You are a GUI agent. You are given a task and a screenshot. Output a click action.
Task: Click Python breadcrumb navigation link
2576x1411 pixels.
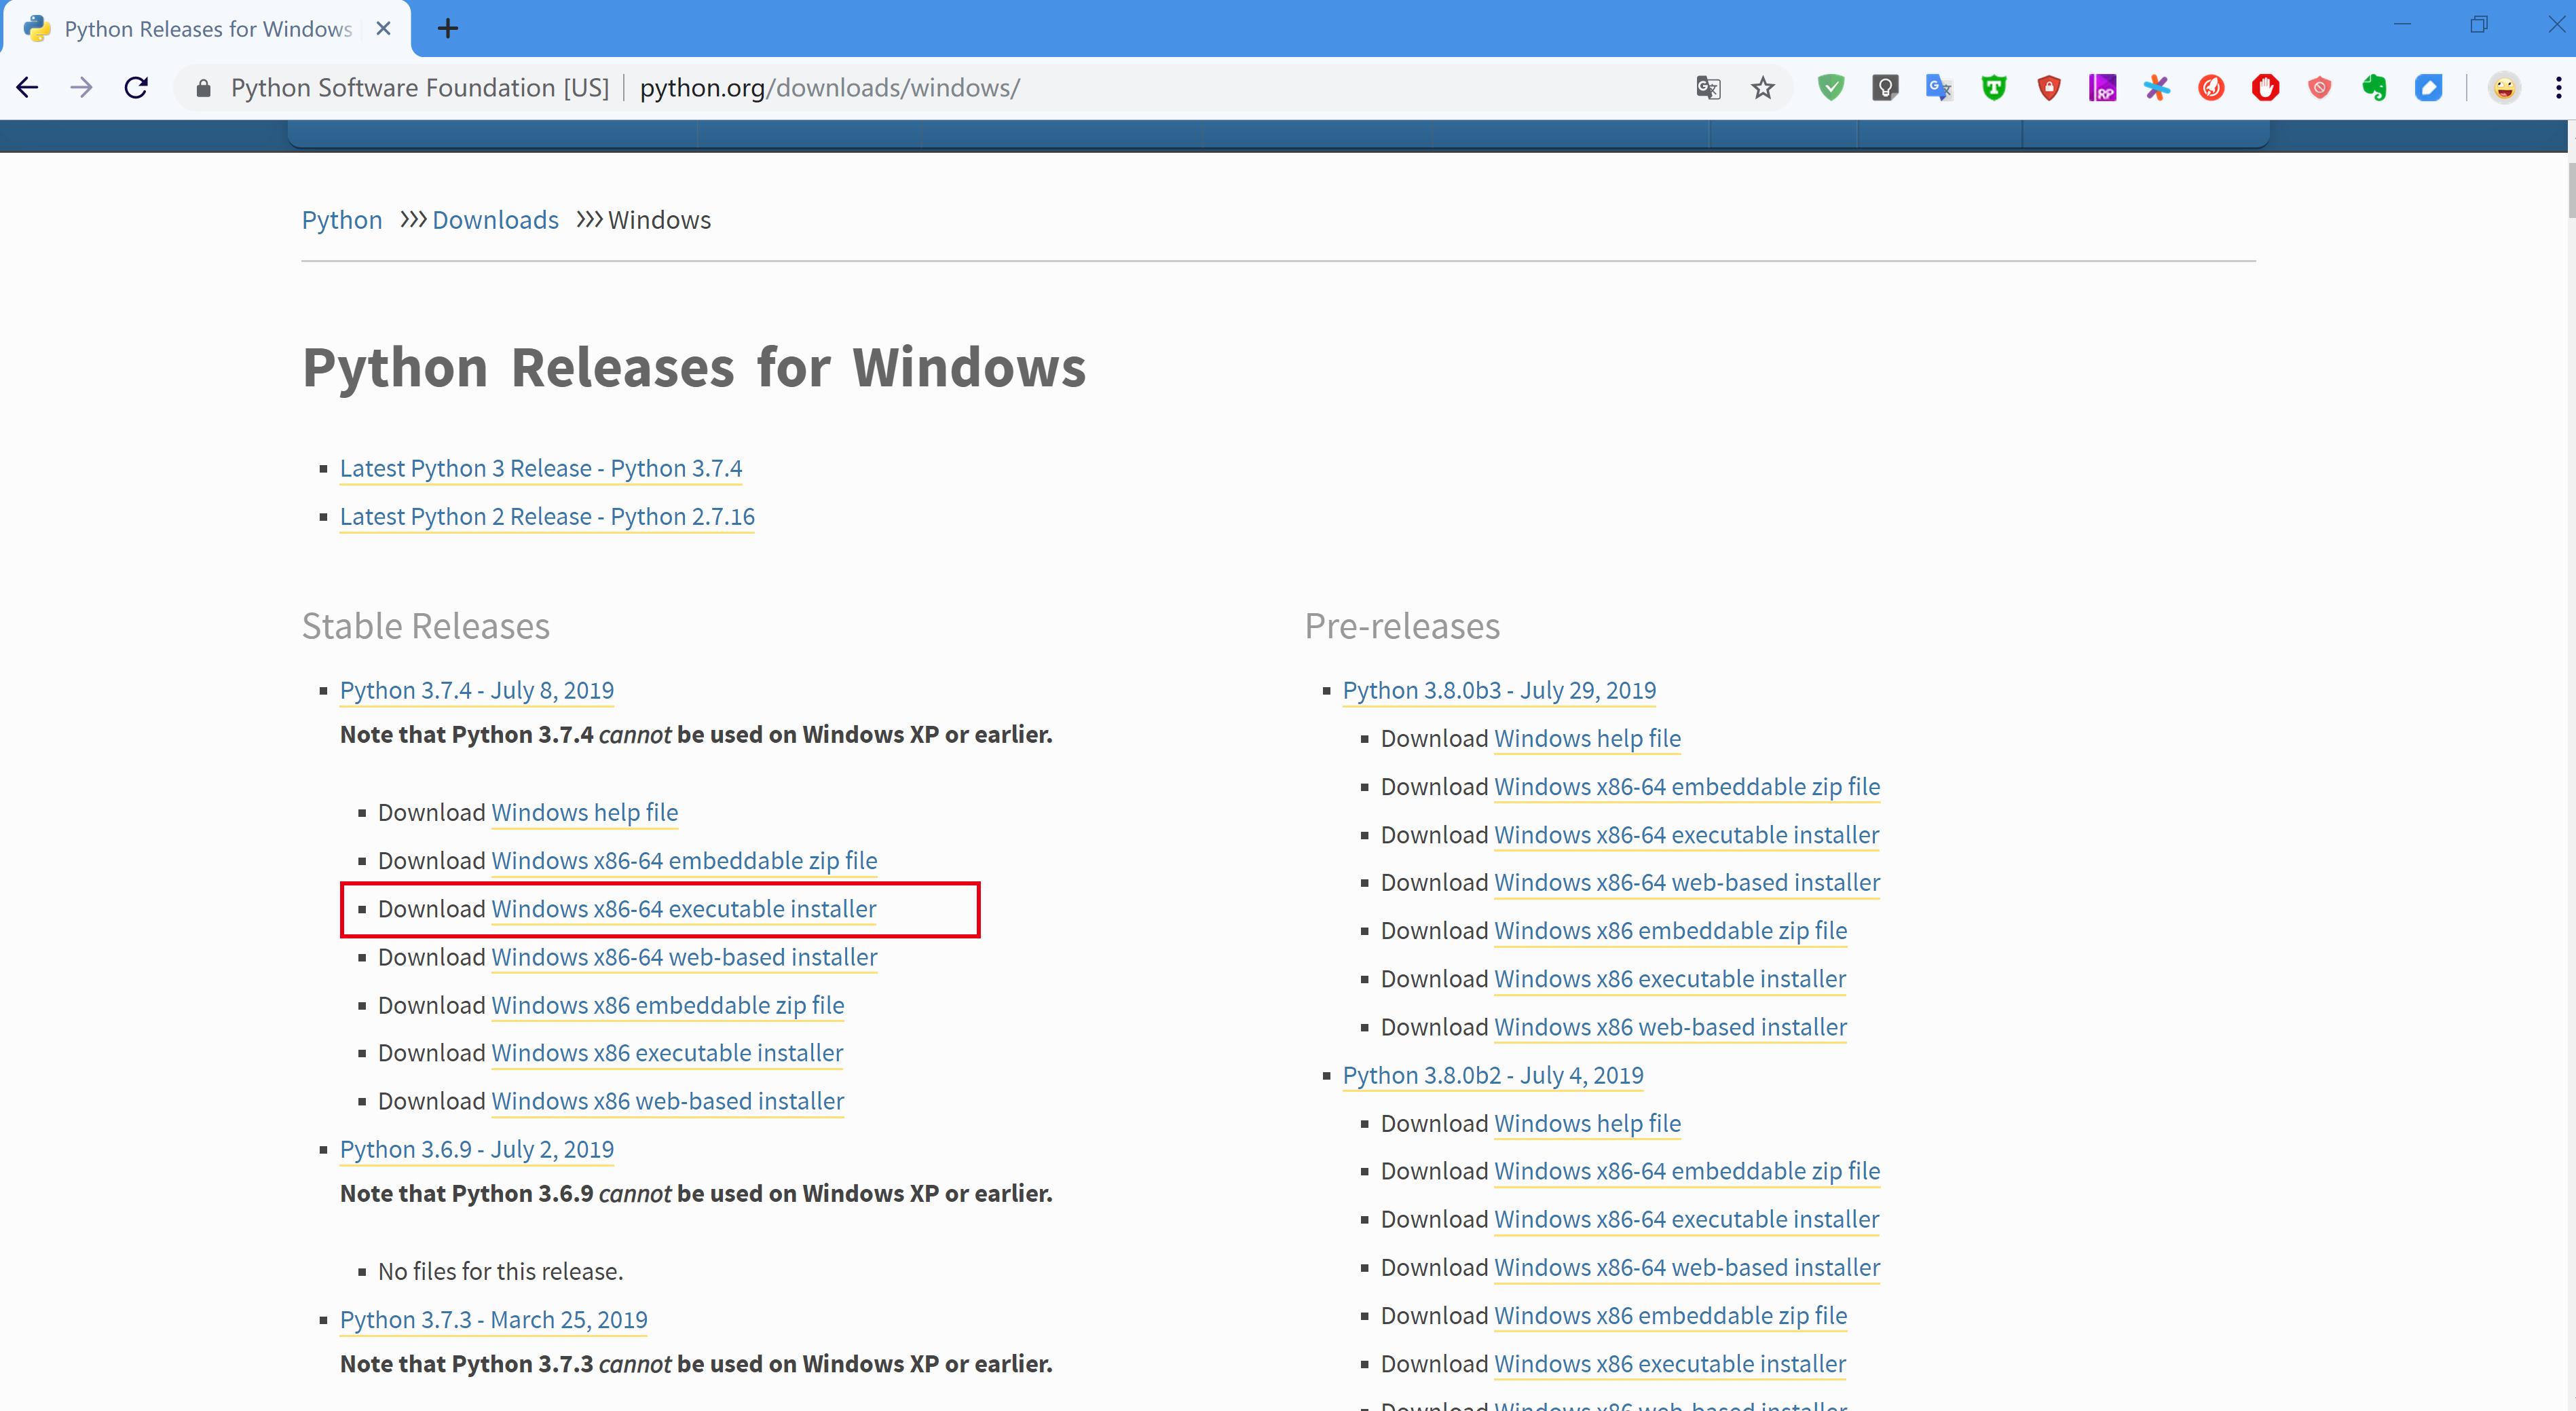(341, 219)
